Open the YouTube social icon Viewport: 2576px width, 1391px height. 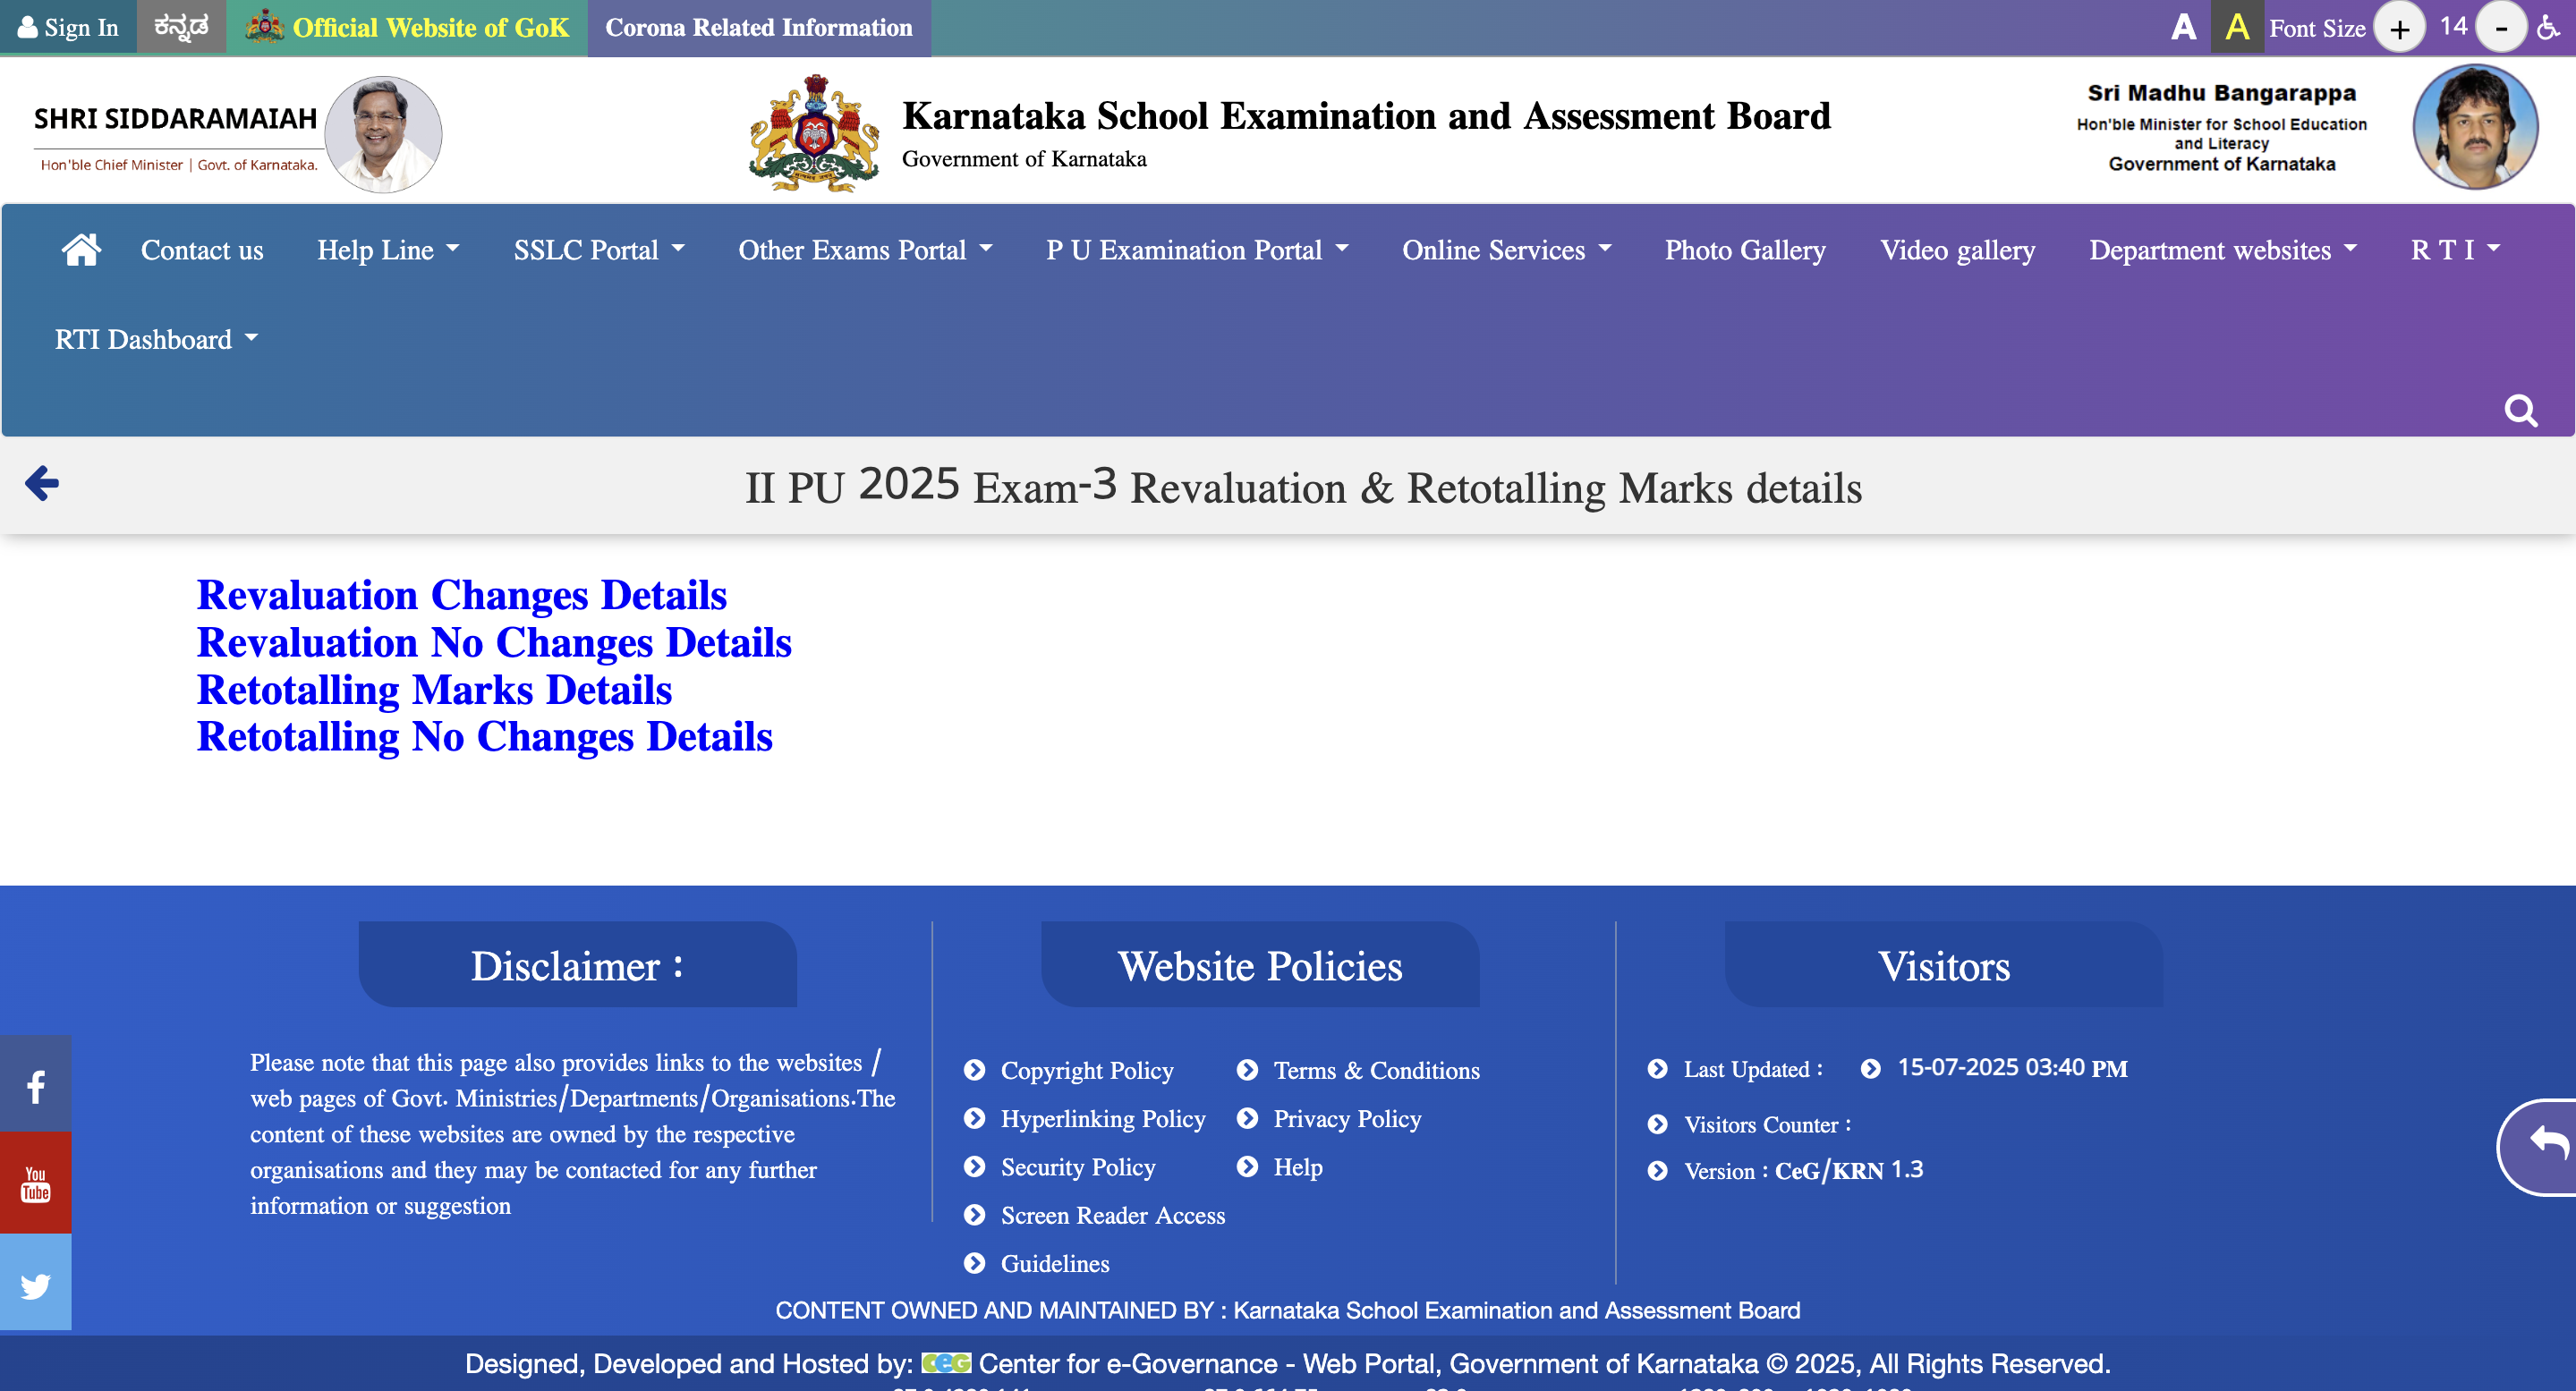click(x=36, y=1183)
